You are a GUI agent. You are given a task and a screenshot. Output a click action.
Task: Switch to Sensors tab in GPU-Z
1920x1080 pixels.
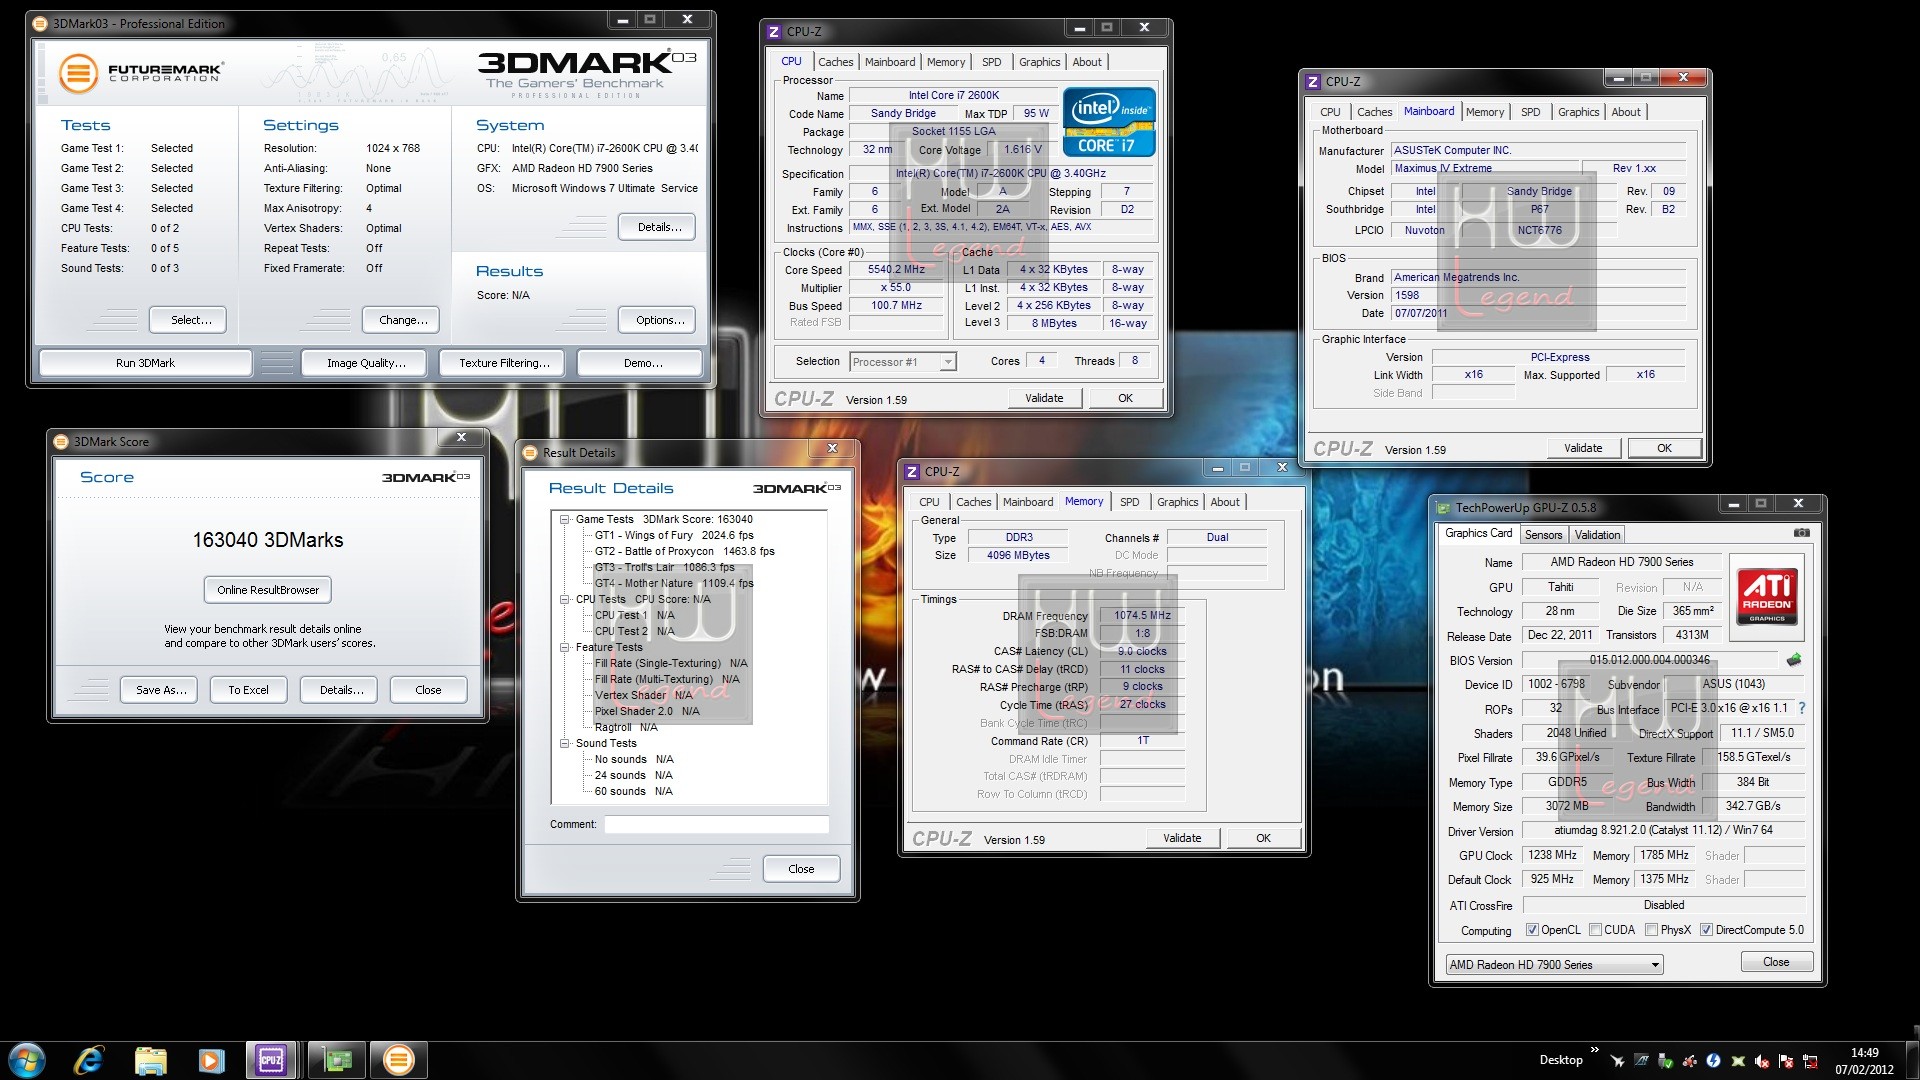pyautogui.click(x=1543, y=535)
